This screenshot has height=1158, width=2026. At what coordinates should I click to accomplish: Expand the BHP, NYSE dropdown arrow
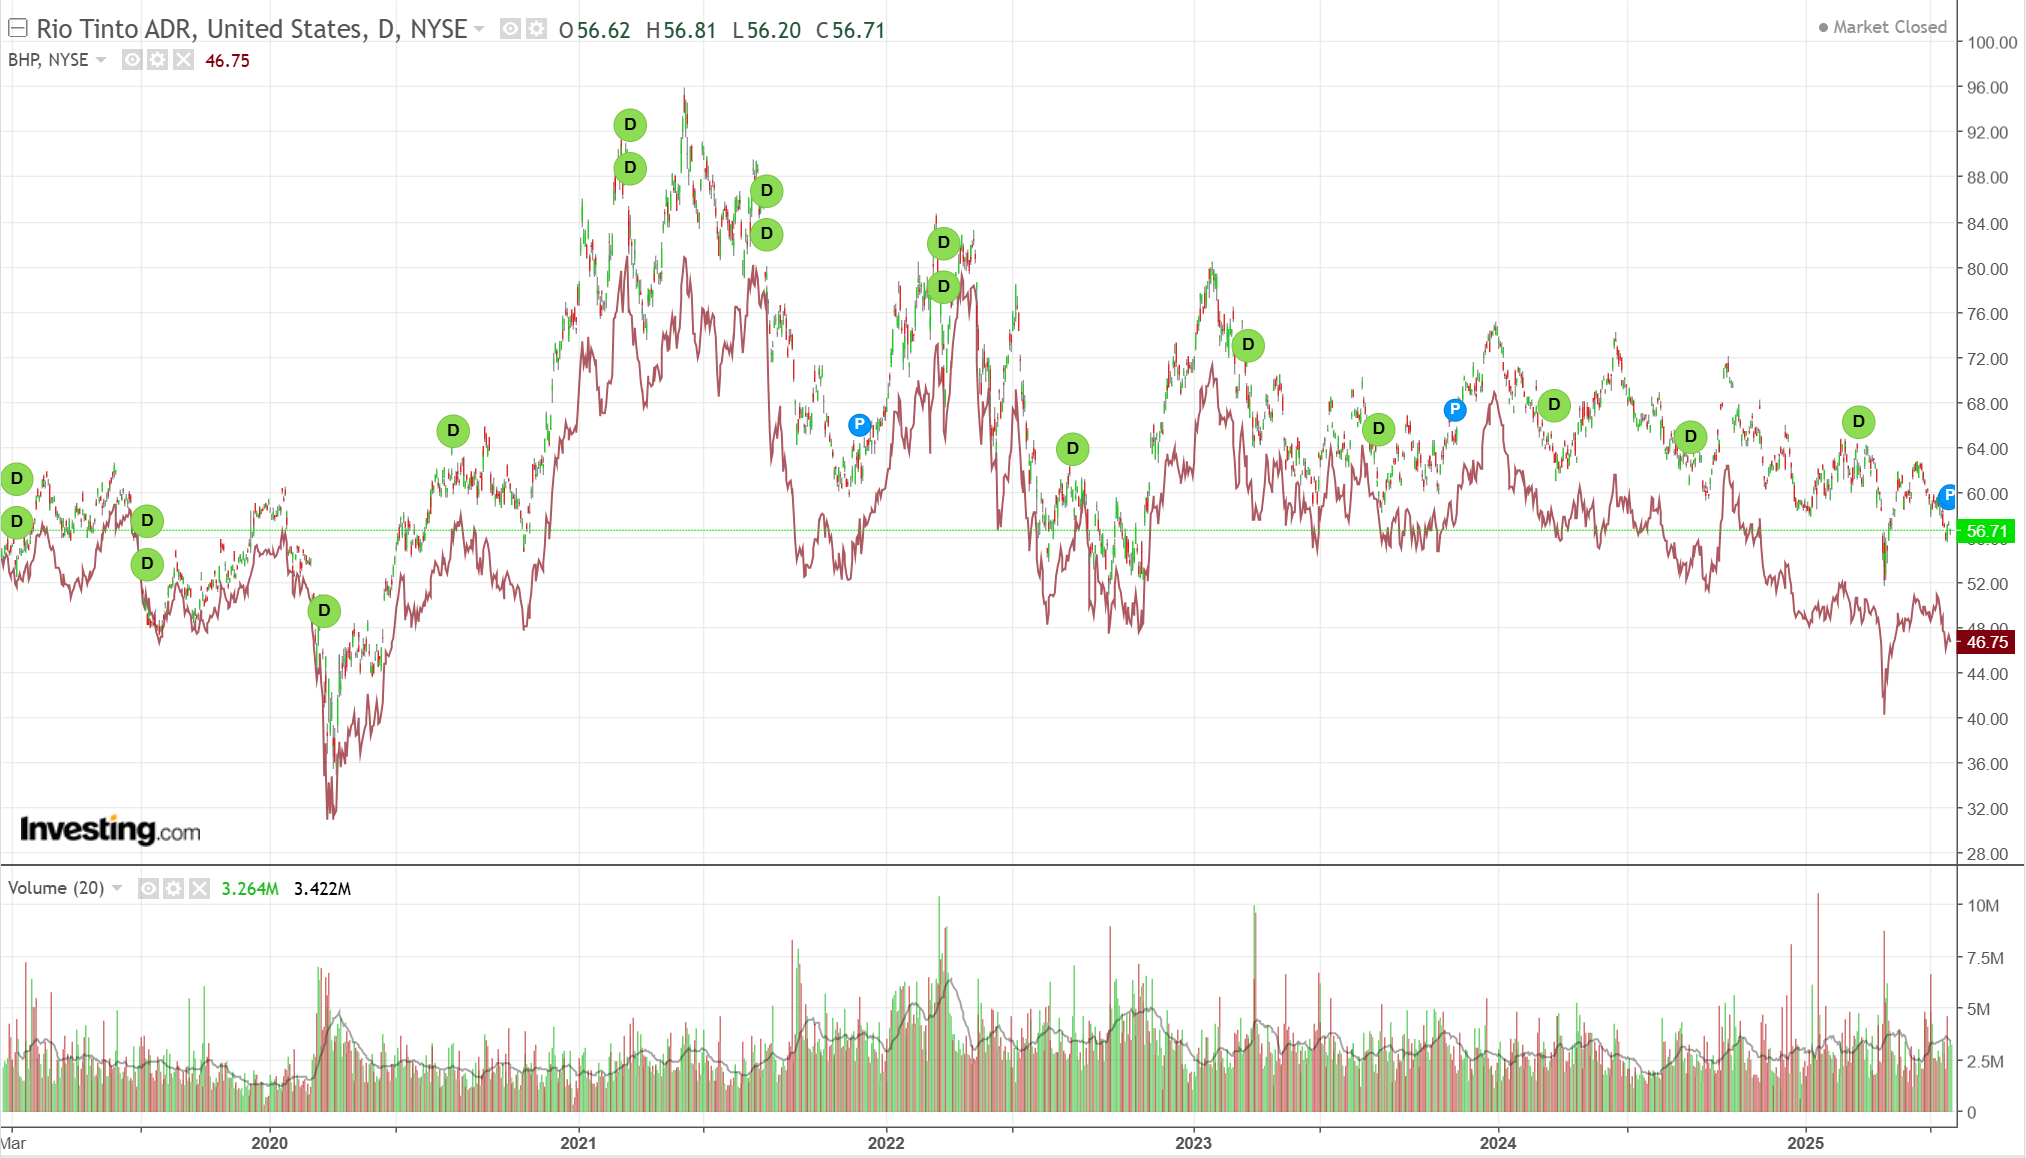[101, 60]
